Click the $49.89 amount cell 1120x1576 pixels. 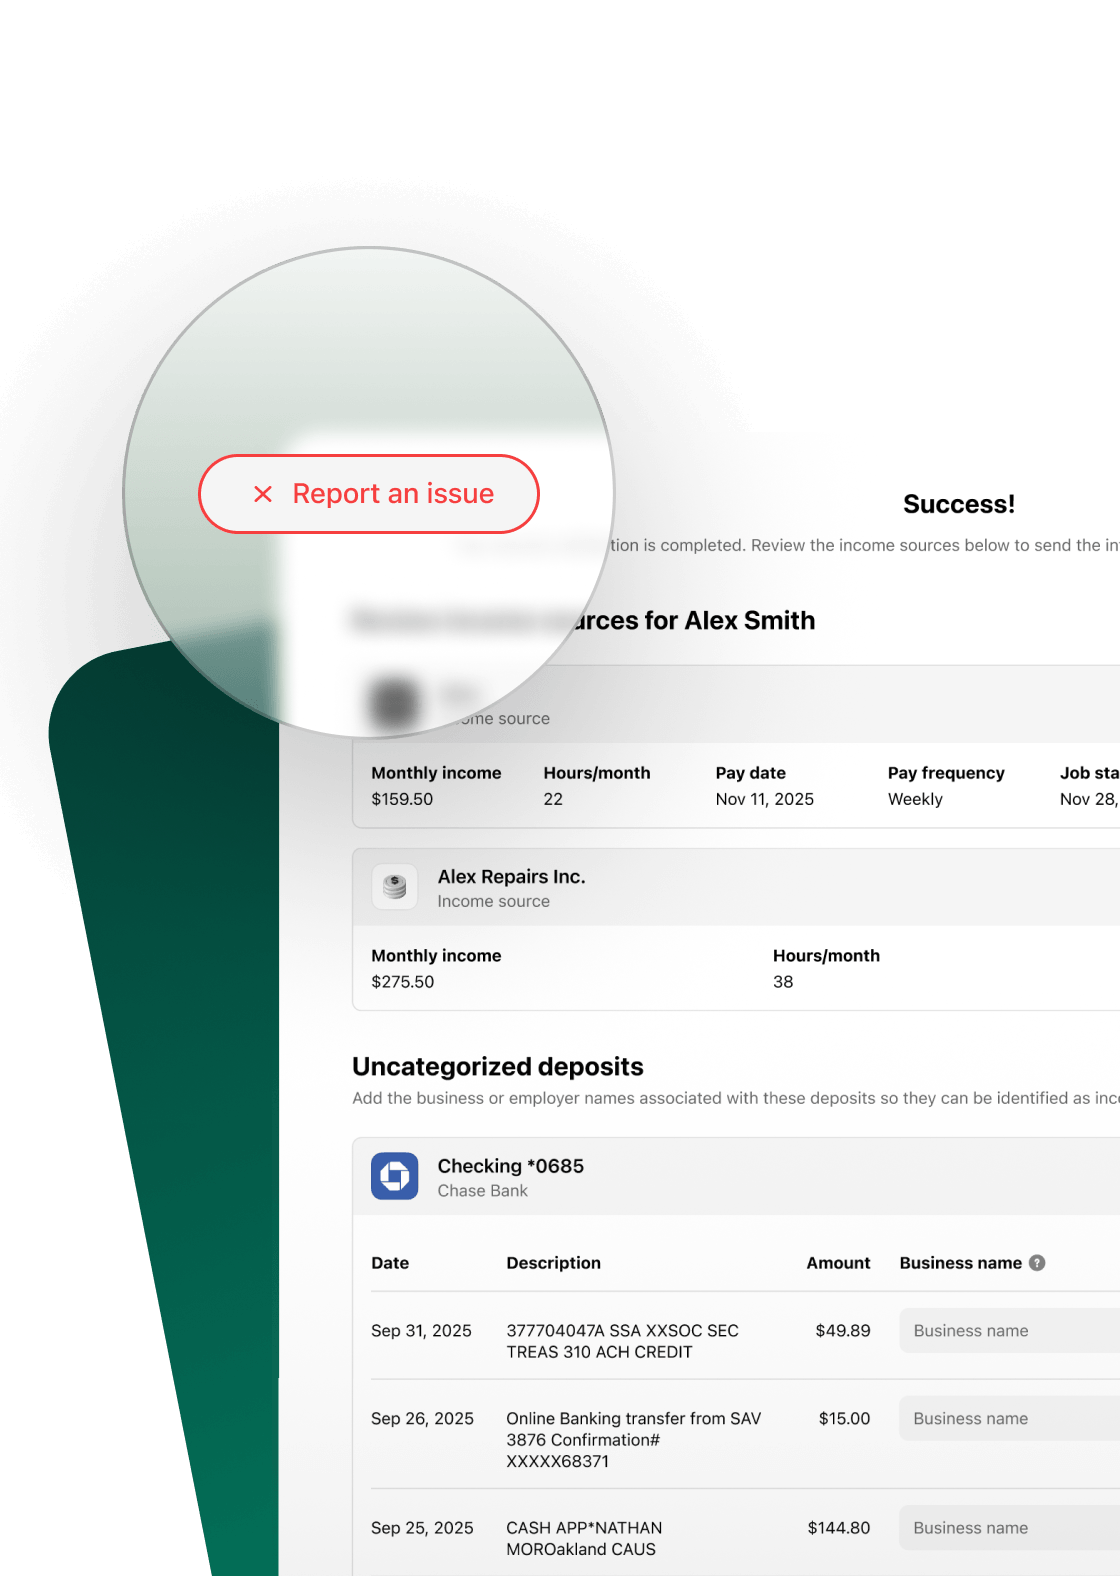pos(843,1331)
